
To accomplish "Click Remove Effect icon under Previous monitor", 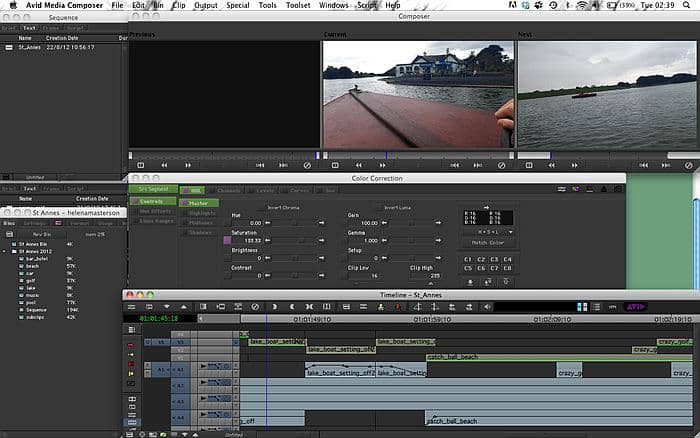I will click(x=307, y=165).
